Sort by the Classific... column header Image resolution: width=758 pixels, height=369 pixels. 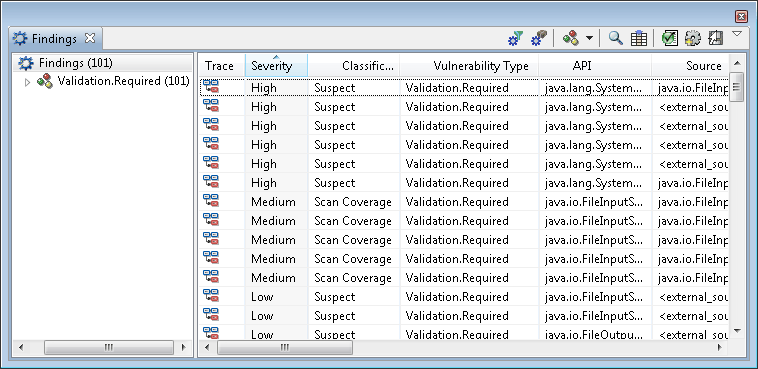(354, 66)
